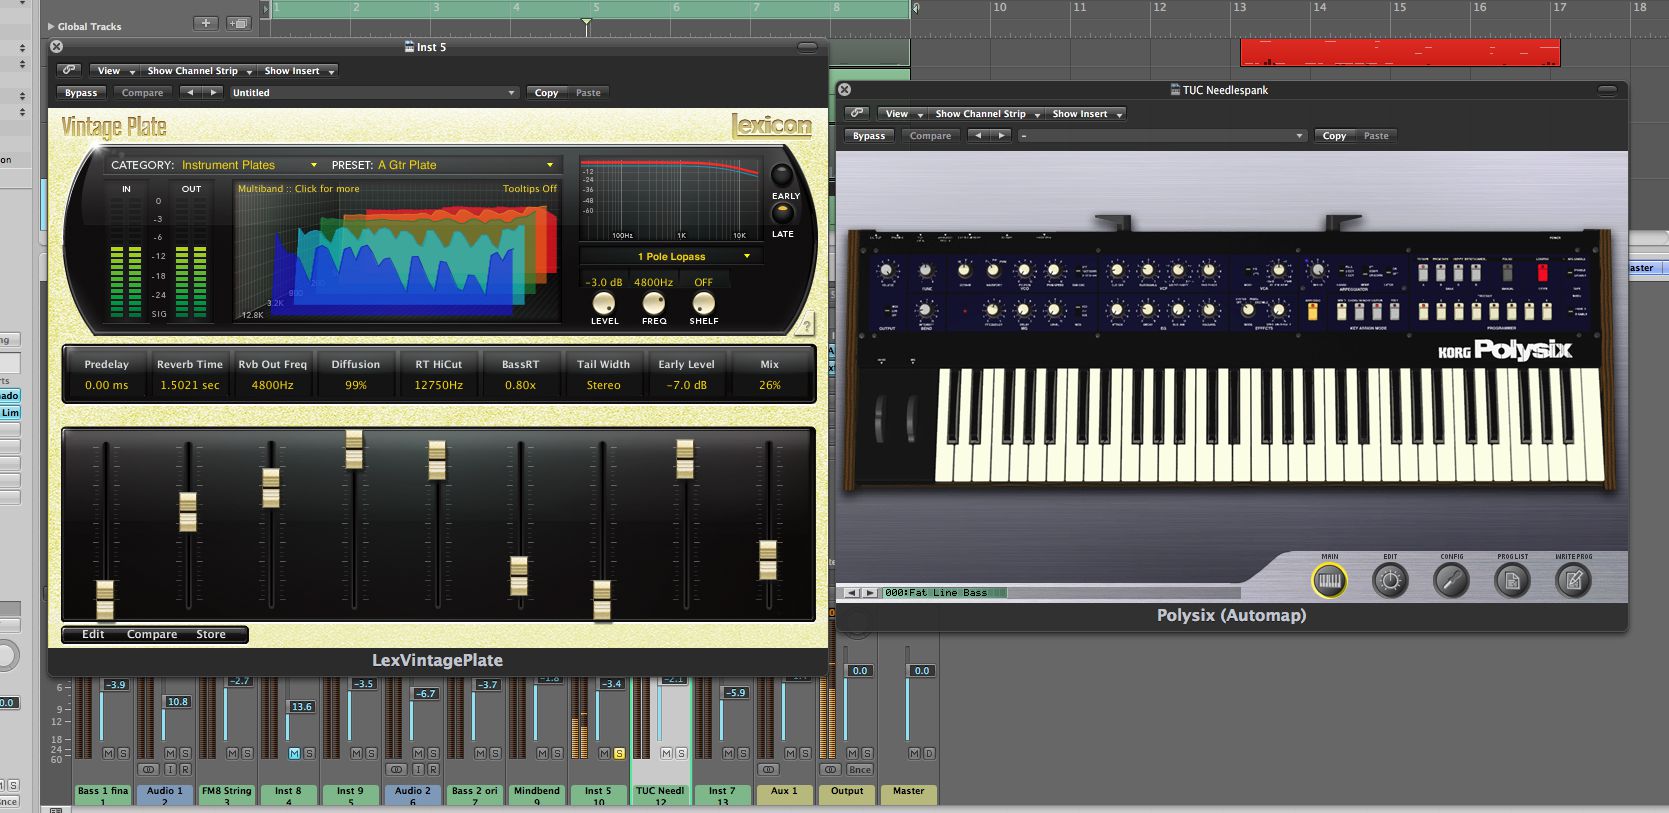
Task: Click the stereo format icon on Aux 1 channel
Action: [768, 770]
